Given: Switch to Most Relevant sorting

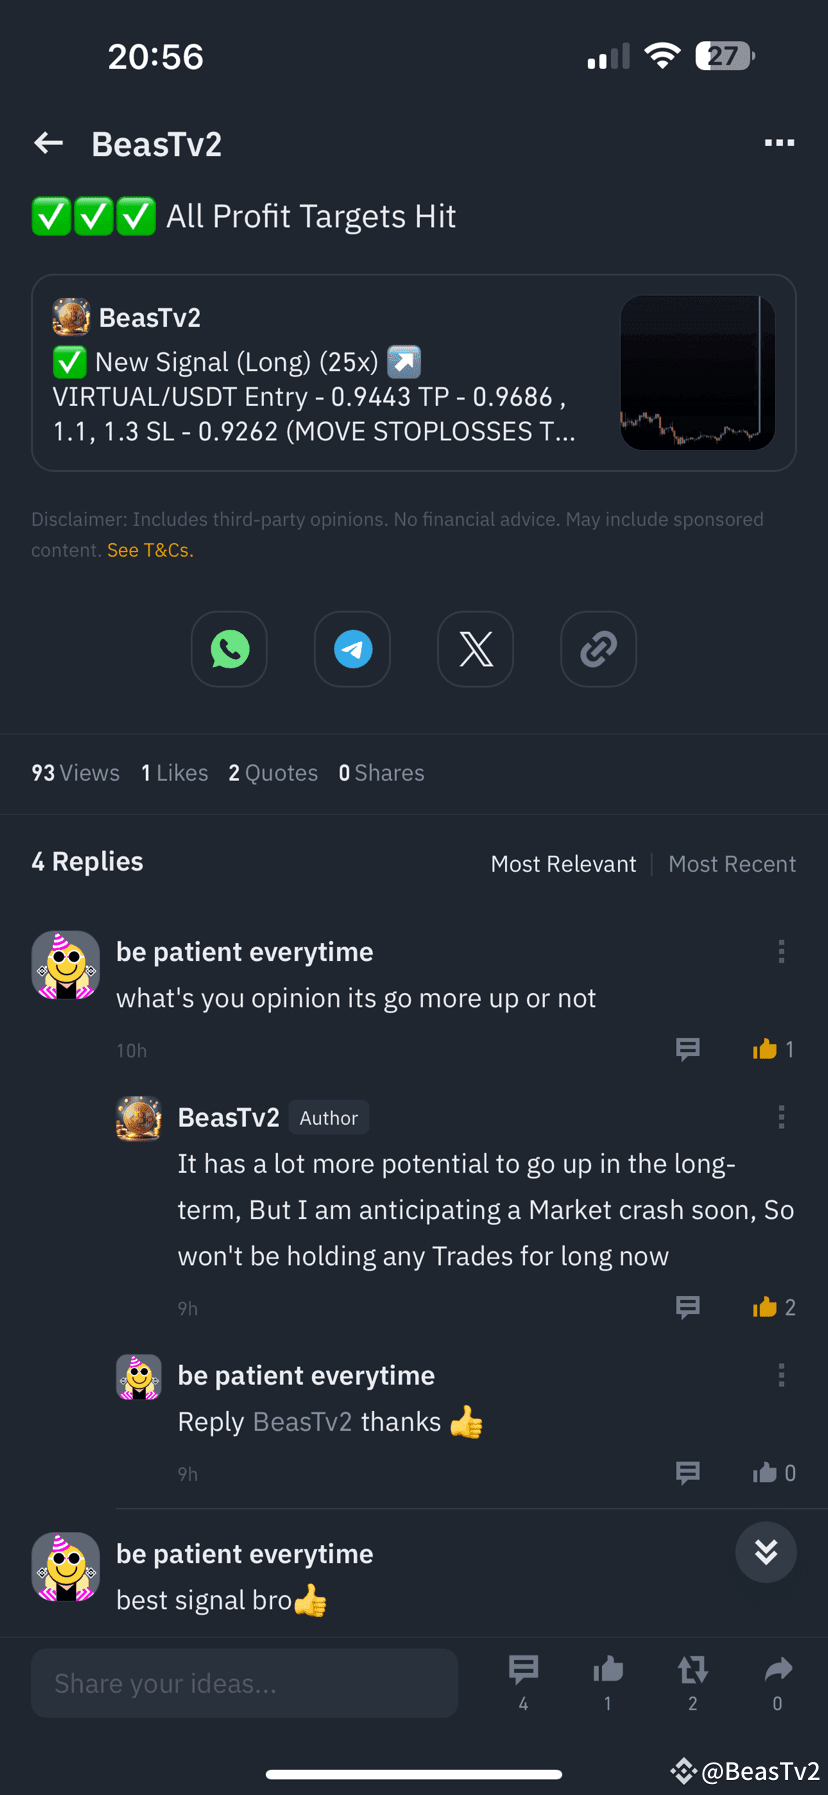Looking at the screenshot, I should (x=563, y=864).
